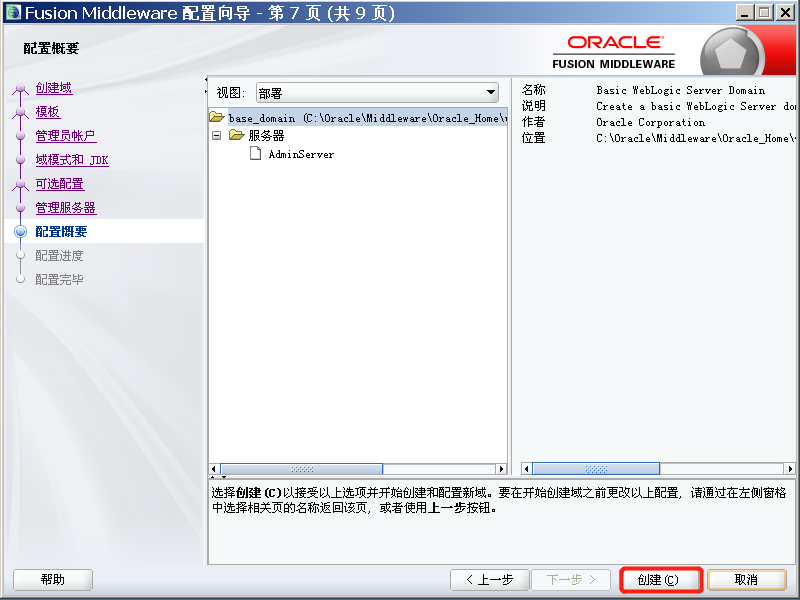Minimize the configuration wizard window
Image resolution: width=800 pixels, height=600 pixels.
click(745, 12)
